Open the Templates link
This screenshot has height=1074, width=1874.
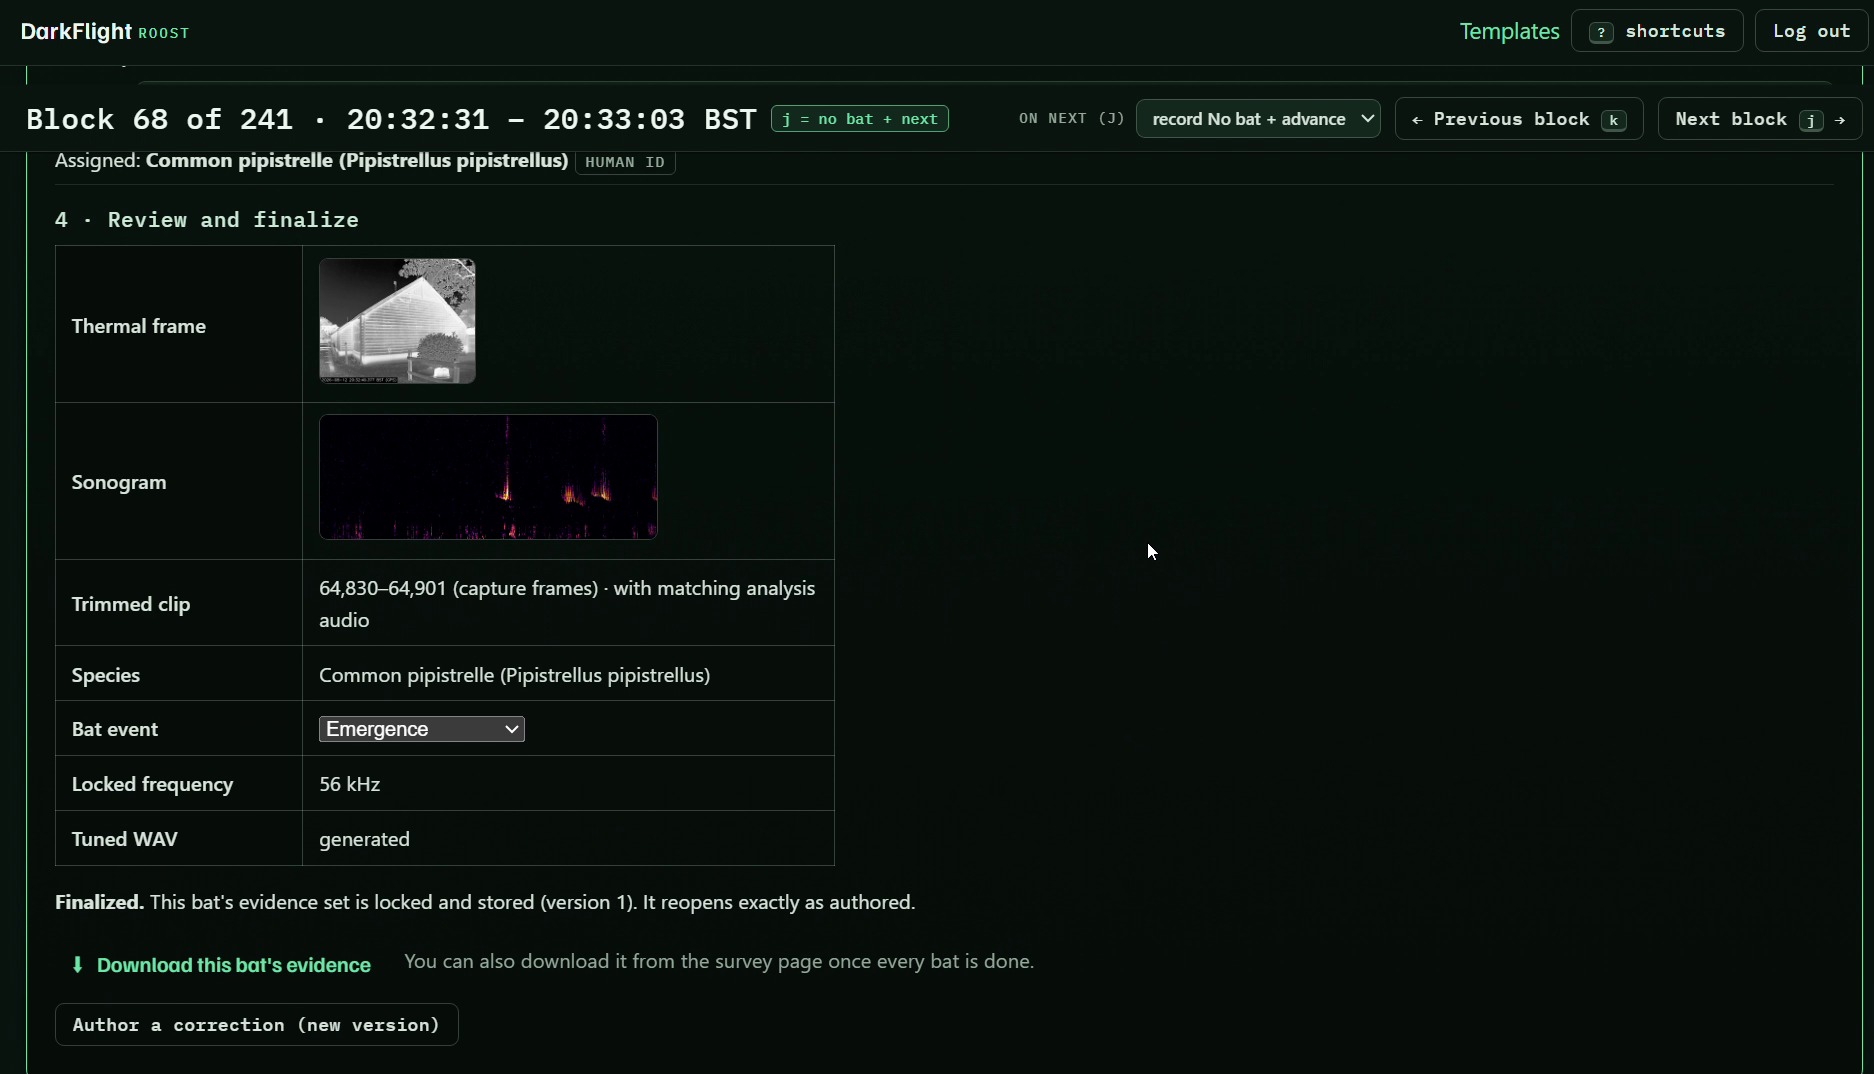pyautogui.click(x=1509, y=31)
